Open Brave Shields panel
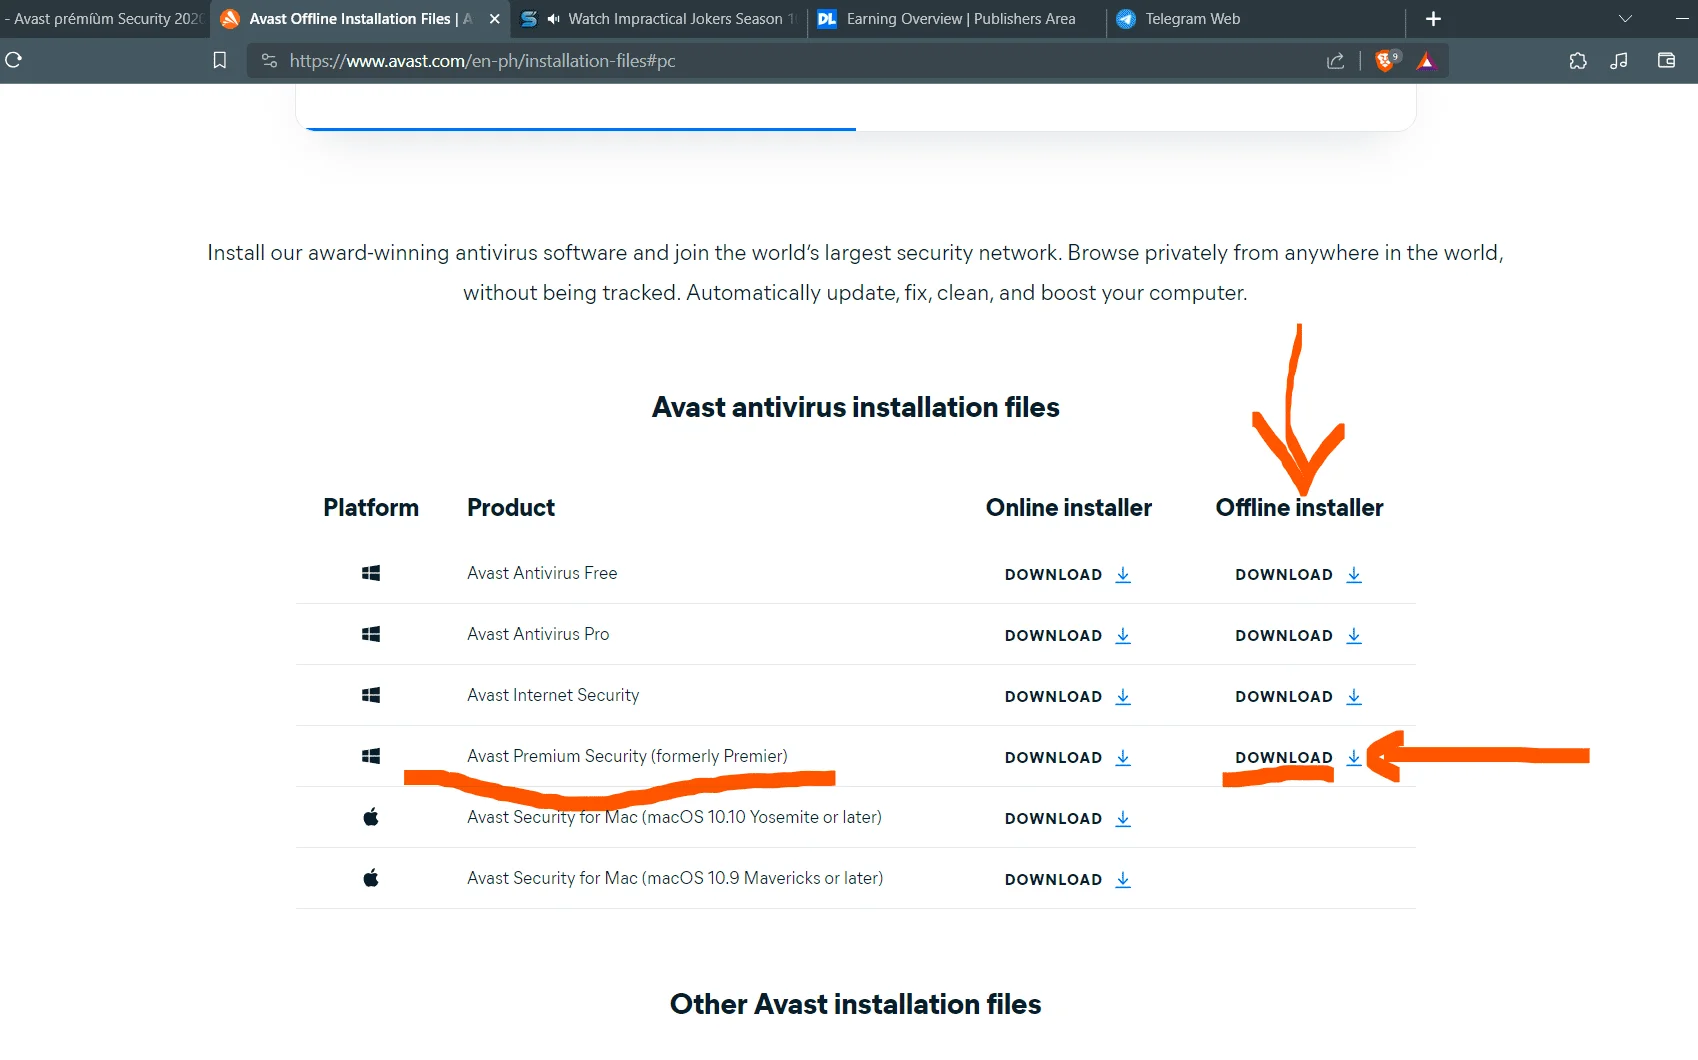The image size is (1698, 1060). [x=1386, y=61]
